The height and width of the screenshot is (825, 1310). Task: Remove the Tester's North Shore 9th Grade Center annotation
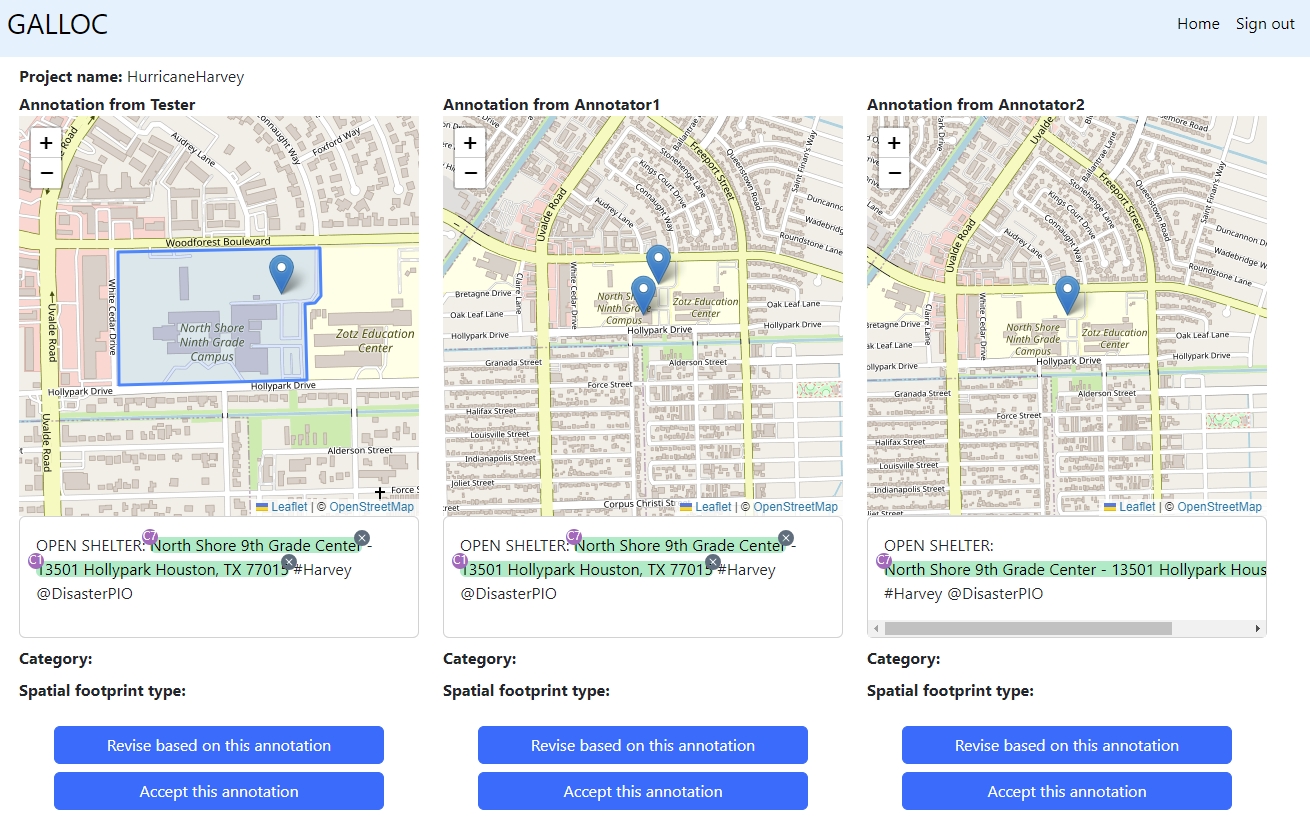pyautogui.click(x=362, y=538)
